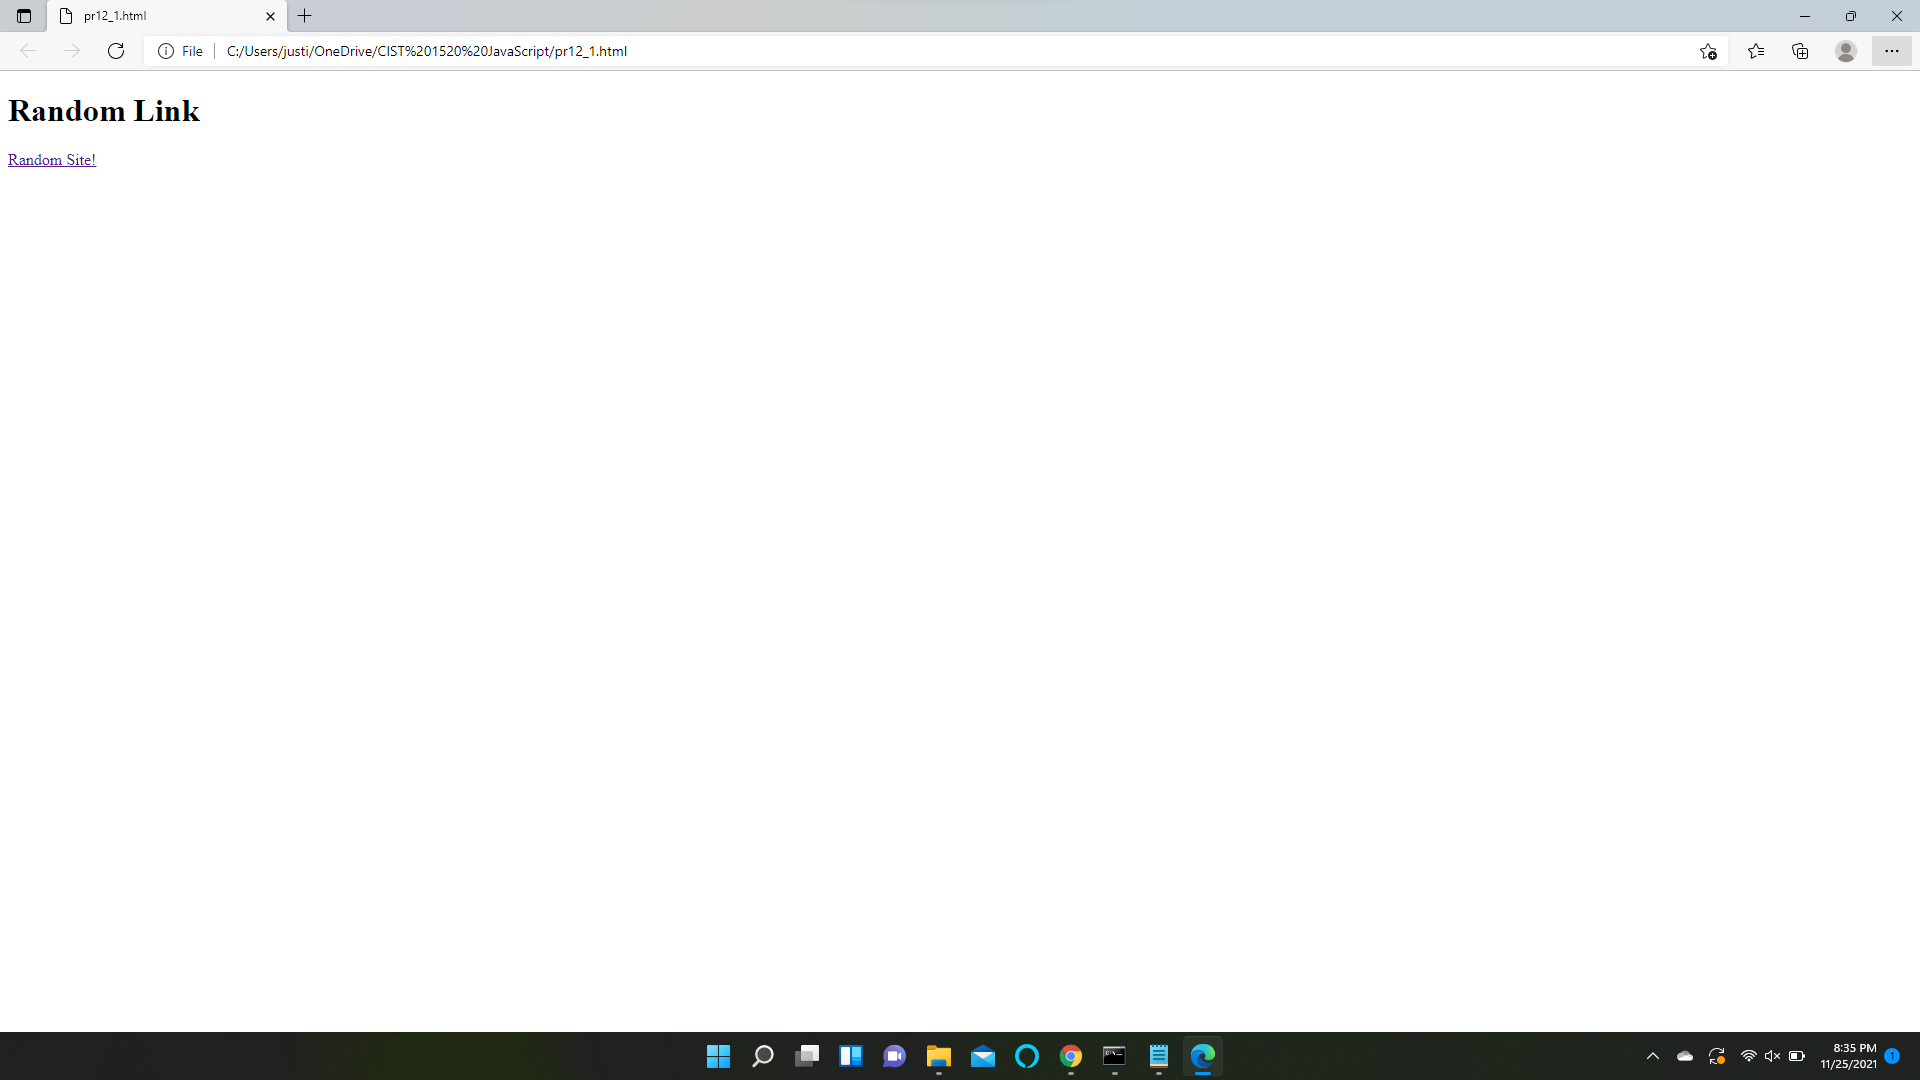Open the Collections panel
1920x1080 pixels.
pyautogui.click(x=1800, y=51)
